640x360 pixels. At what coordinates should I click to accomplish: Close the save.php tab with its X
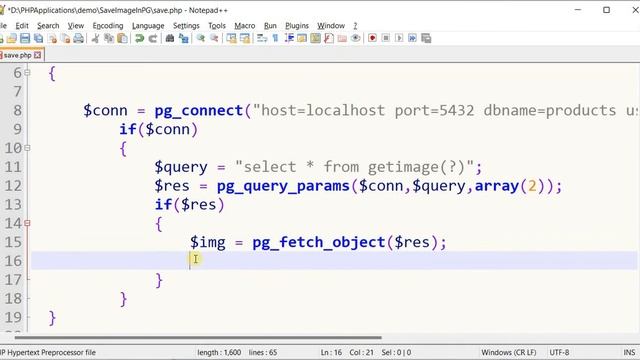pyautogui.click(x=38, y=55)
